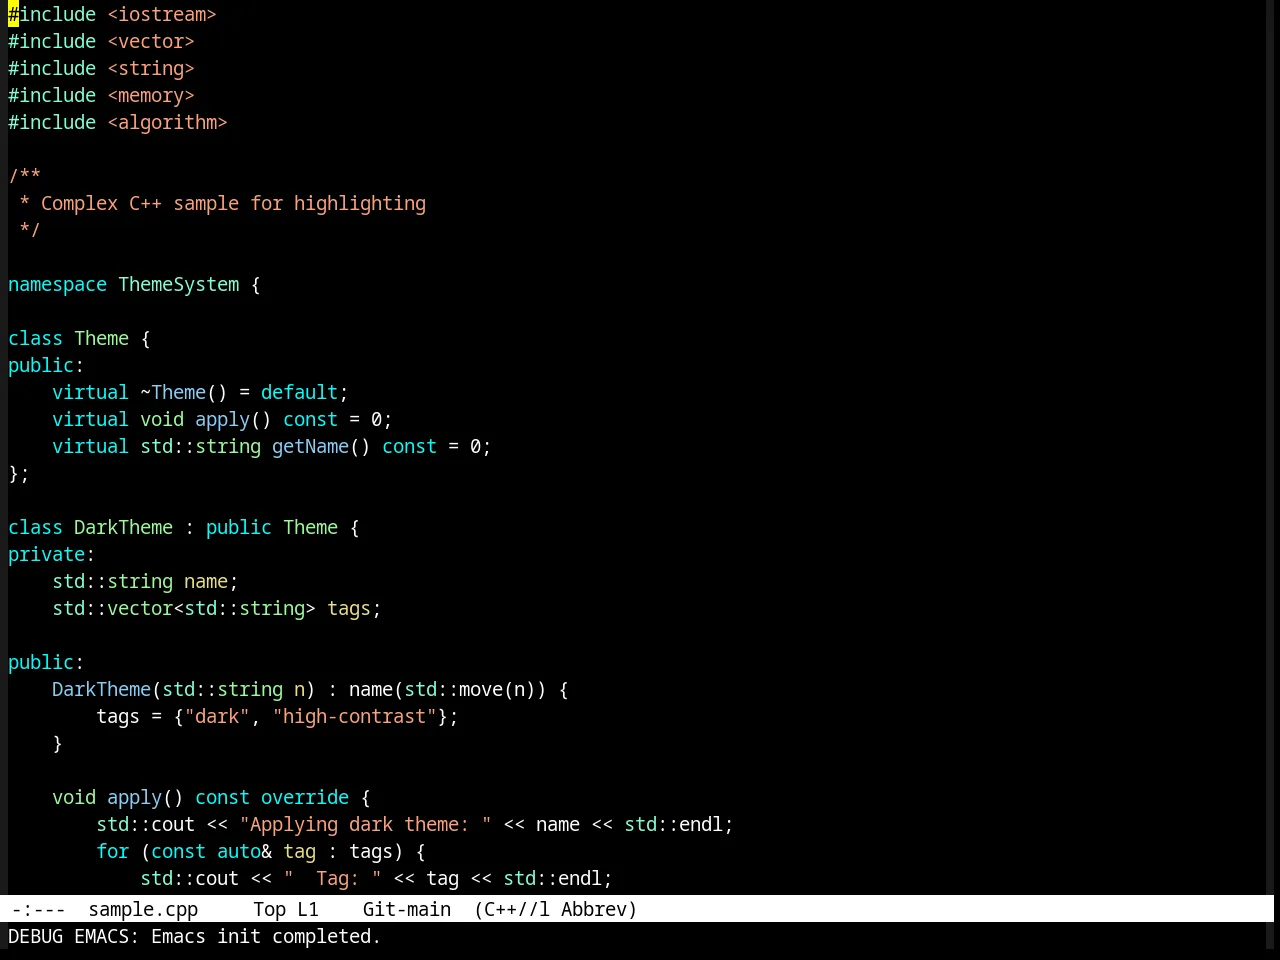1280x960 pixels.
Task: Click the -:--- buffer status indicator
Action: (39, 909)
